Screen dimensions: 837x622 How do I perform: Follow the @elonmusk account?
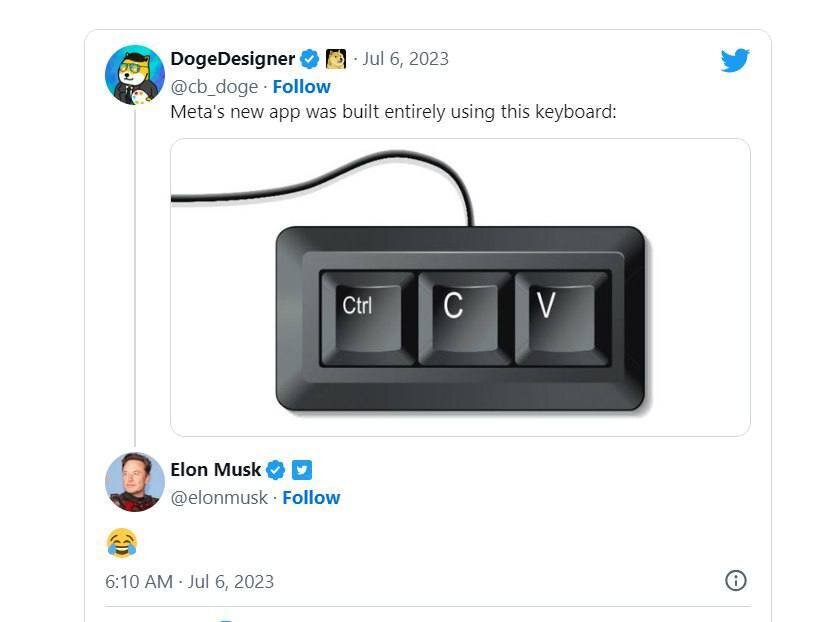pyautogui.click(x=311, y=497)
